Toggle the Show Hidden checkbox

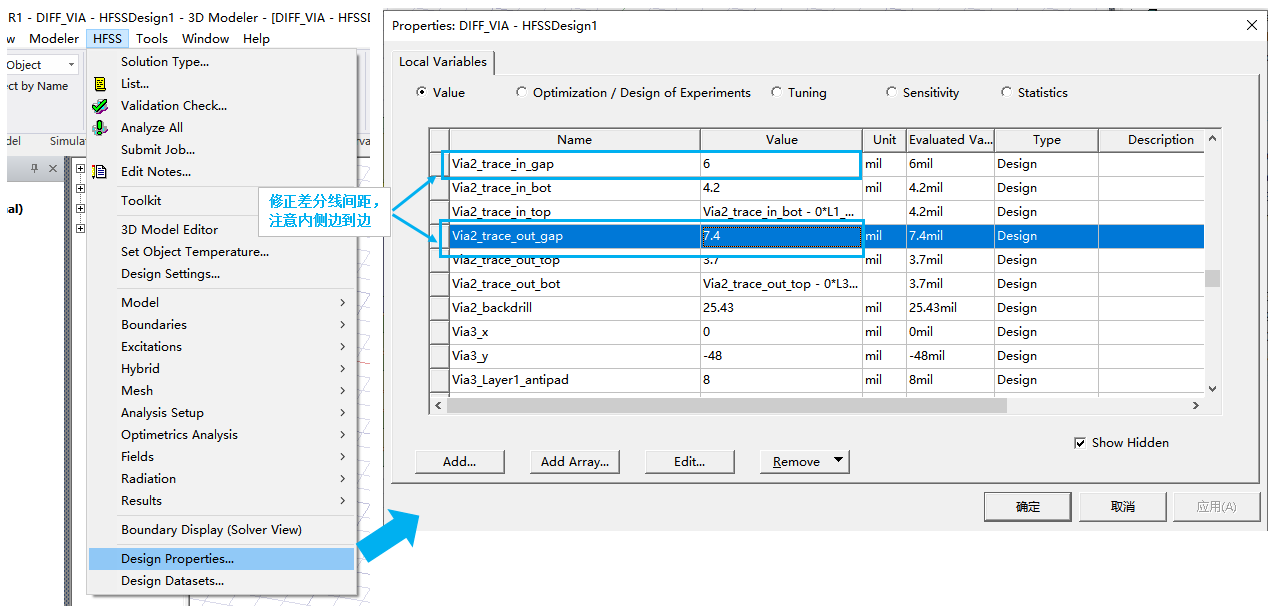tap(1080, 443)
